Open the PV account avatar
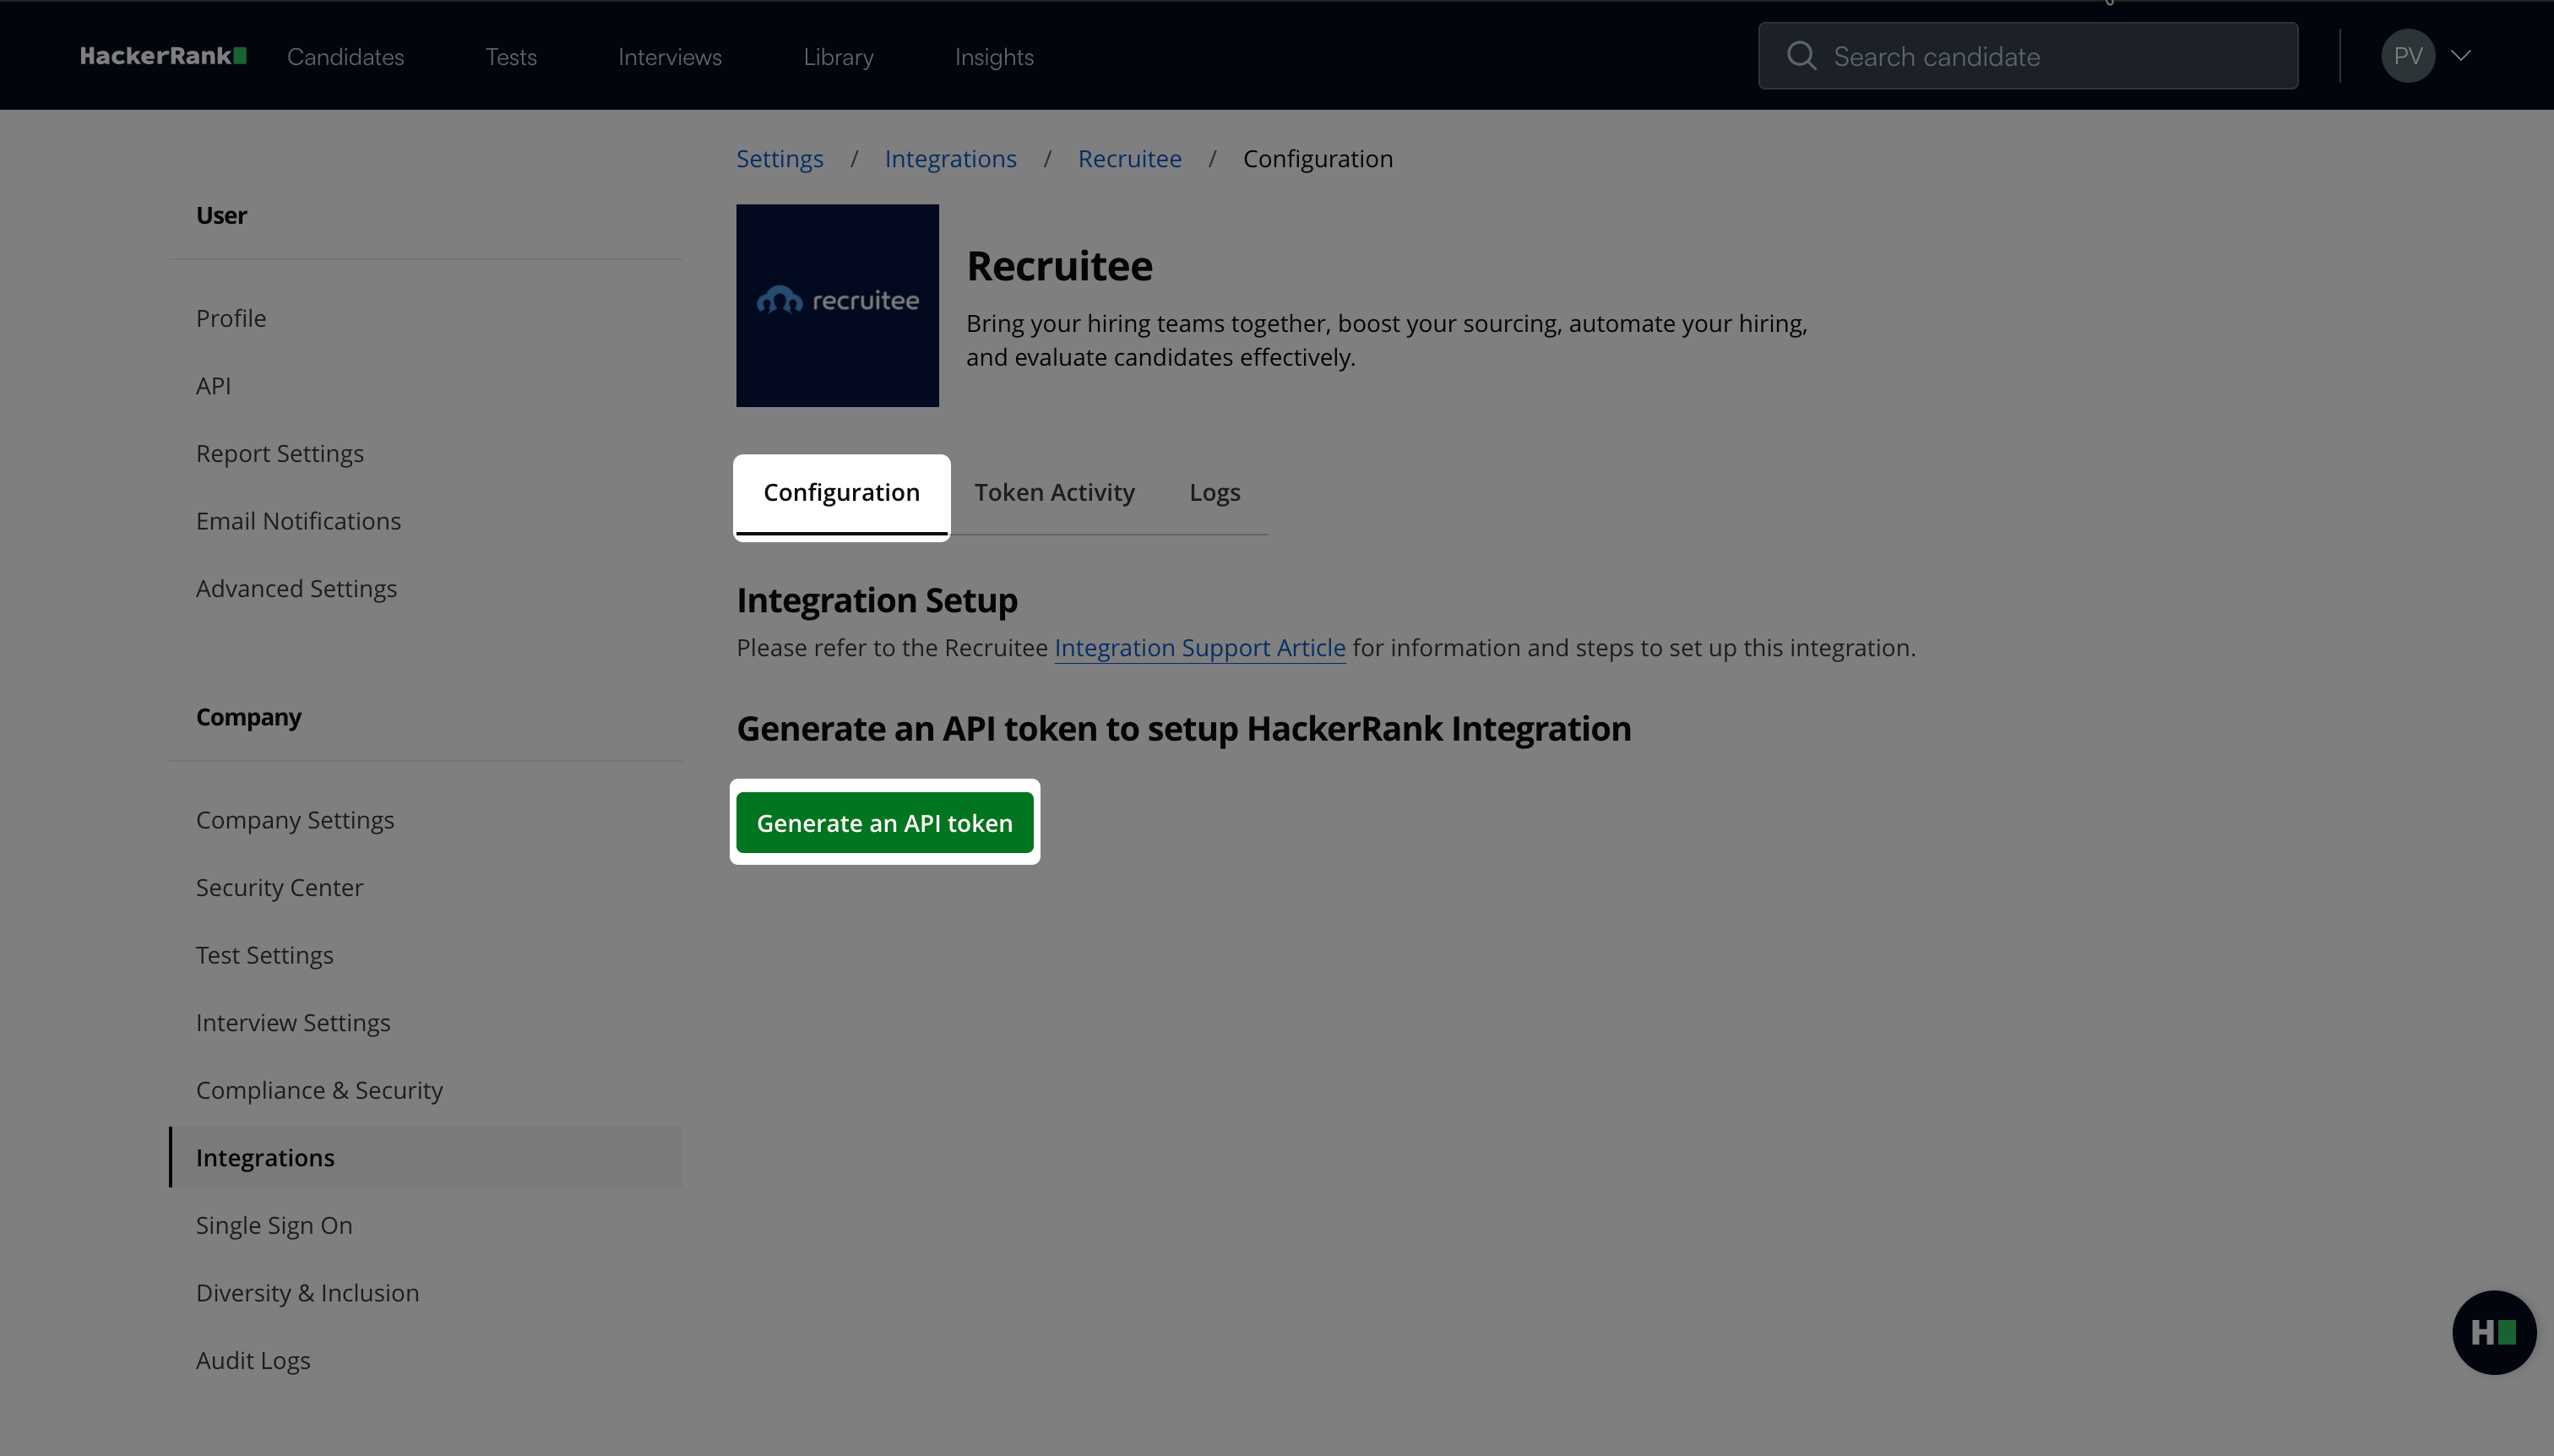Viewport: 2554px width, 1456px height. pyautogui.click(x=2408, y=55)
